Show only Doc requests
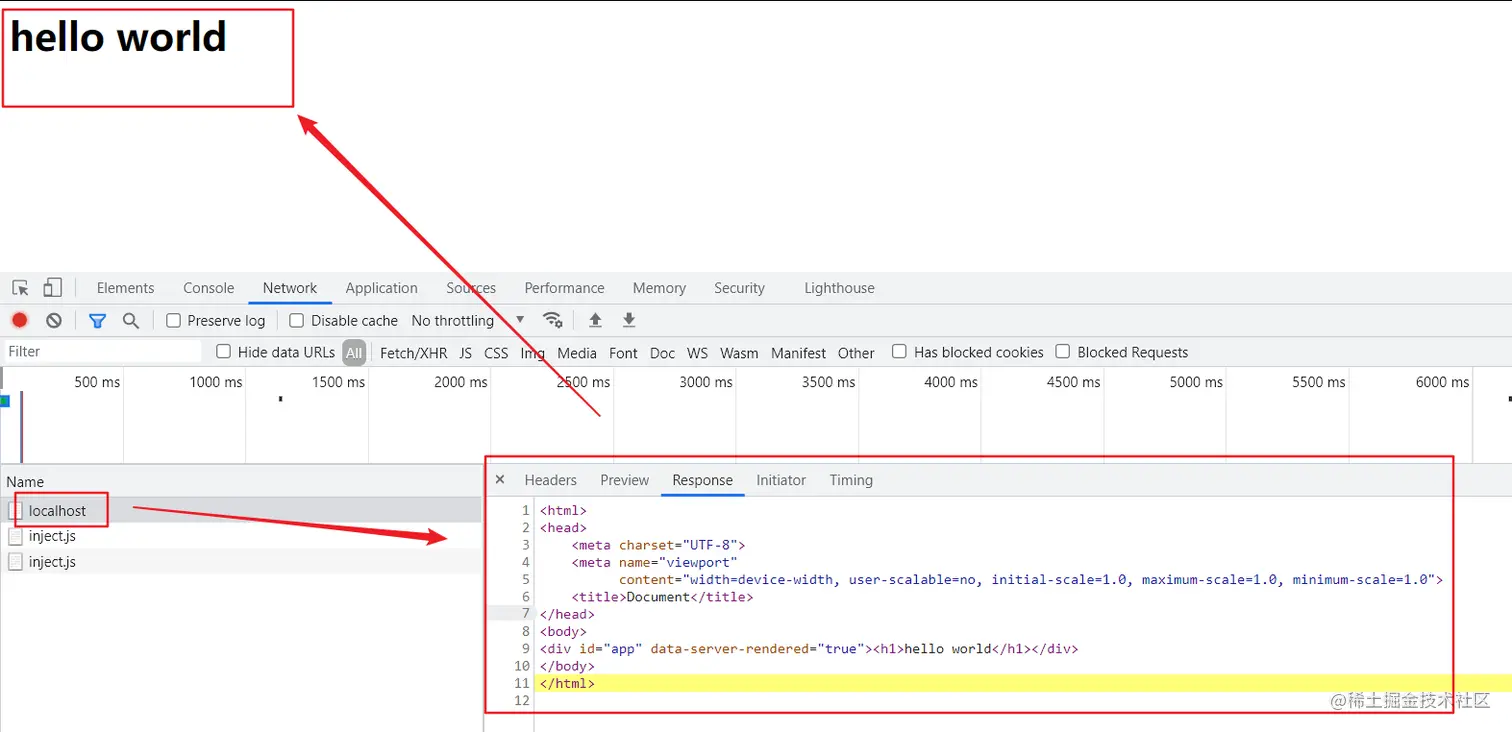1512x732 pixels. click(662, 353)
